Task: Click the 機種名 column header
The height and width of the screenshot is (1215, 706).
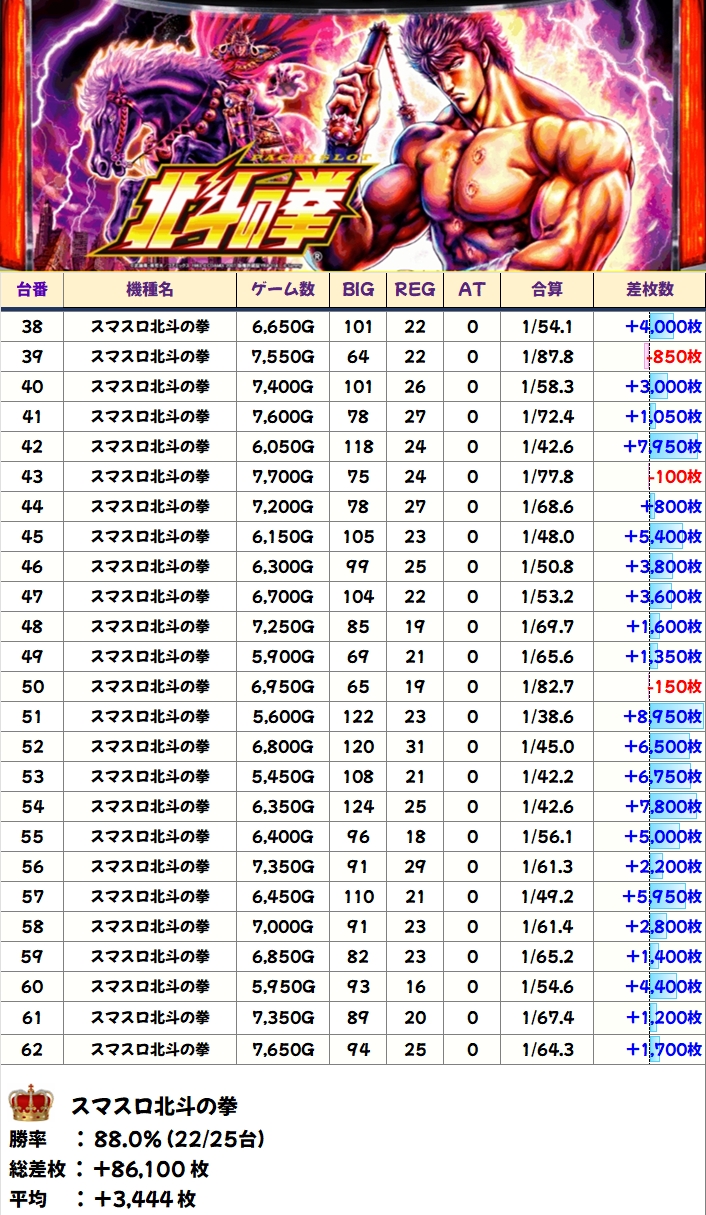Action: pyautogui.click(x=150, y=289)
